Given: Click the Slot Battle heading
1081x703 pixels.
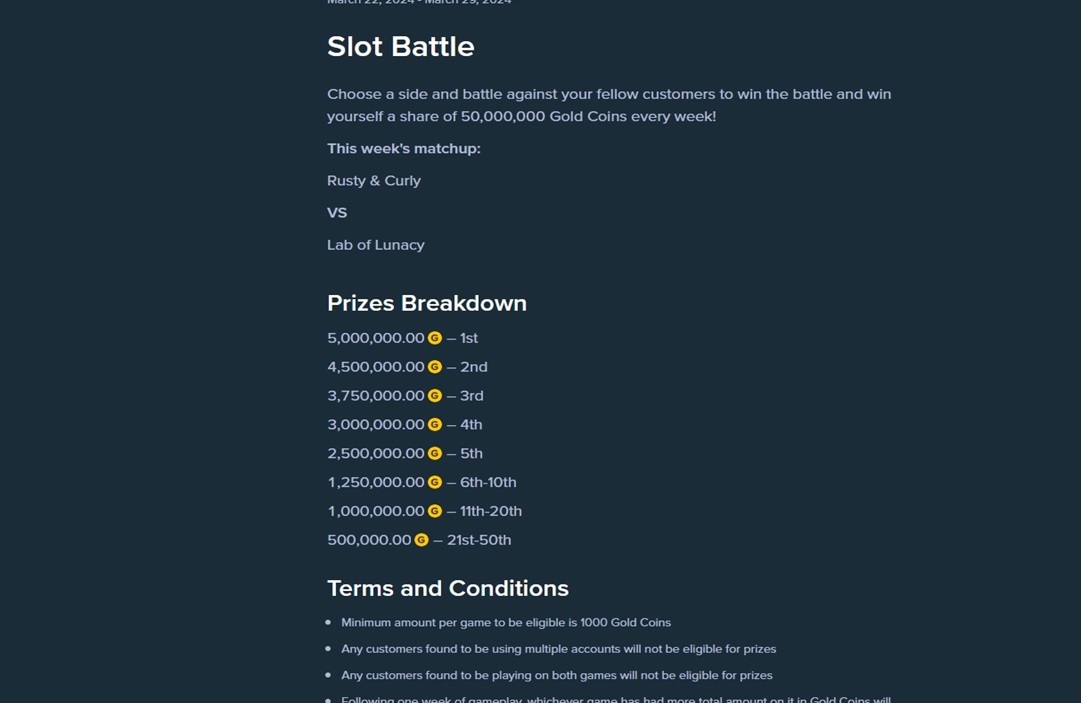Looking at the screenshot, I should [x=401, y=47].
